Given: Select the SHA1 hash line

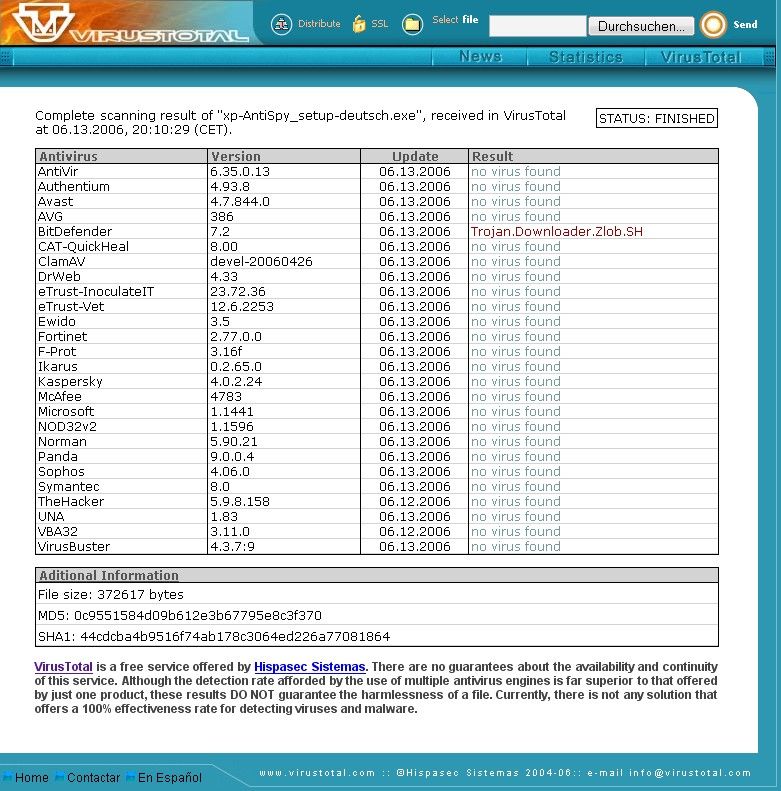Looking at the screenshot, I should (x=214, y=637).
